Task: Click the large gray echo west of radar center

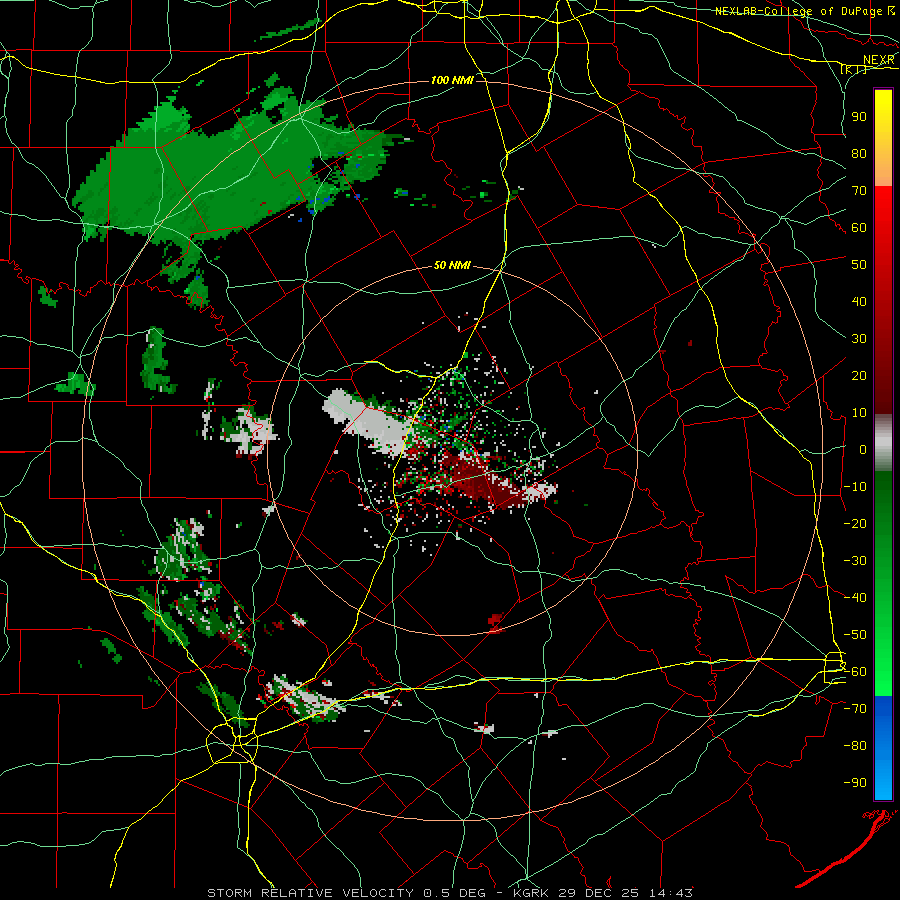Action: click(370, 422)
